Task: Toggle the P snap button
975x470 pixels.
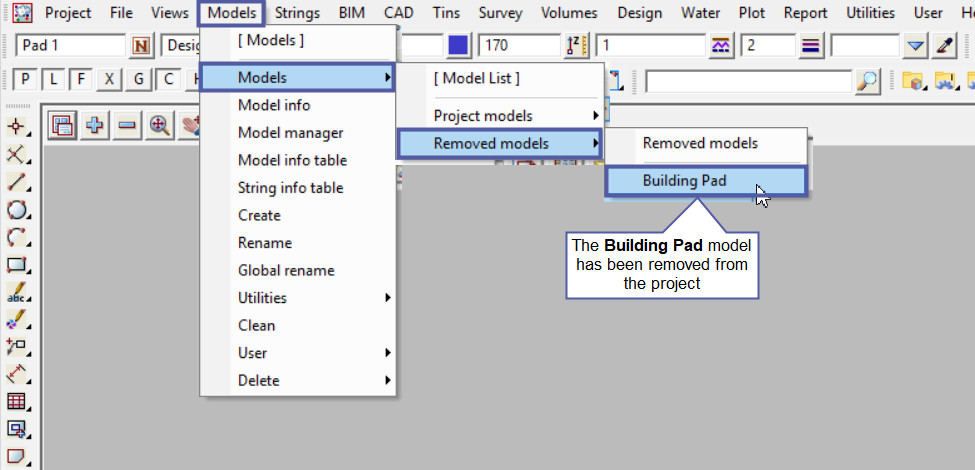Action: coord(25,80)
